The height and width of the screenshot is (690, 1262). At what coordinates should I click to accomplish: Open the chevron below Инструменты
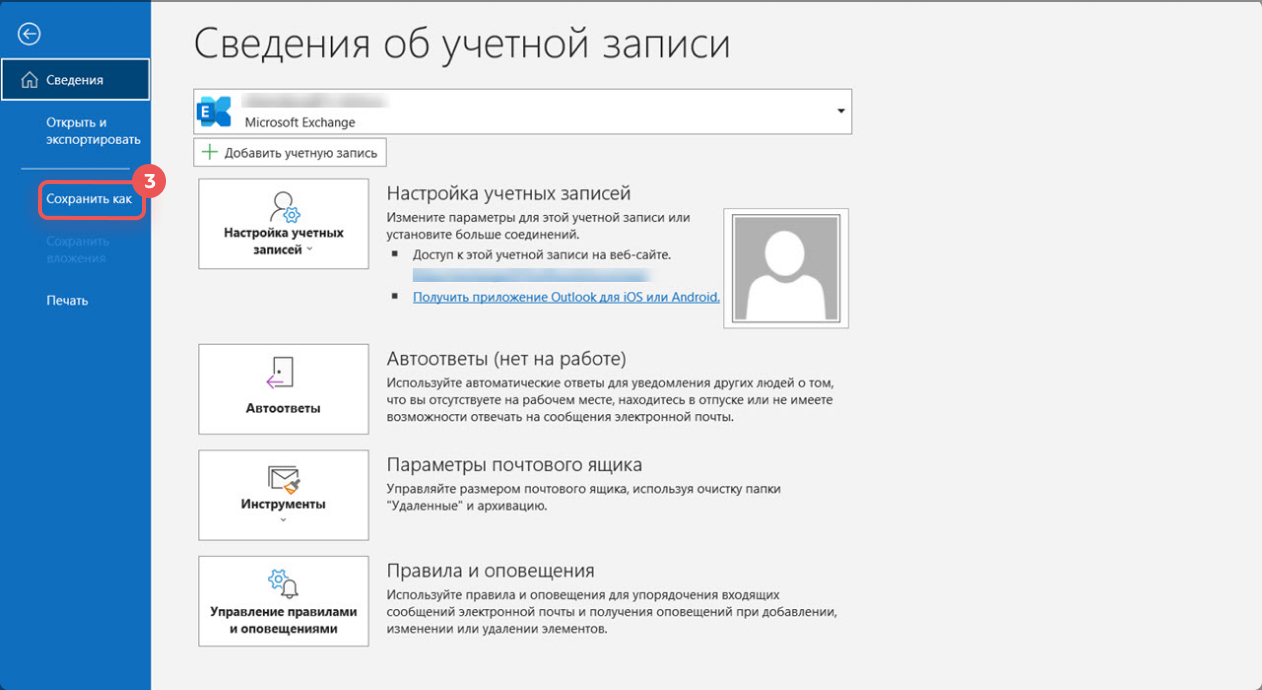[x=284, y=521]
